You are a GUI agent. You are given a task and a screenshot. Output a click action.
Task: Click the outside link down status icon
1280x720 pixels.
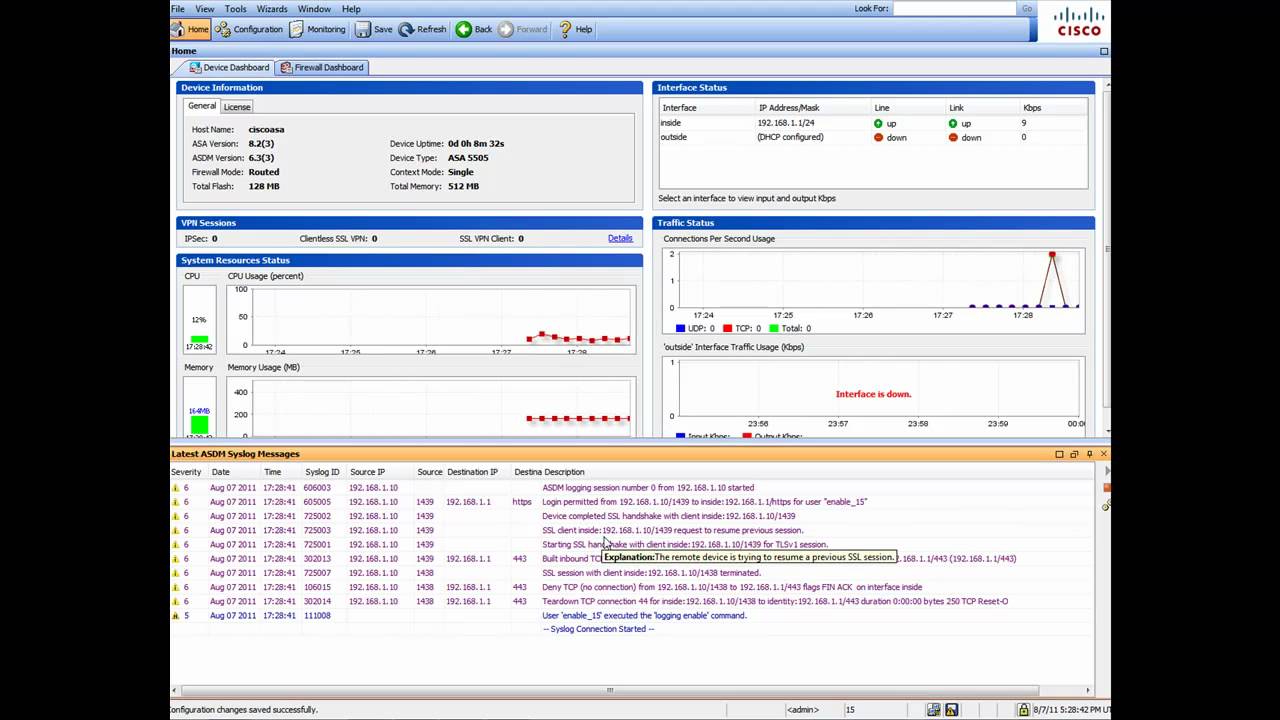[953, 137]
